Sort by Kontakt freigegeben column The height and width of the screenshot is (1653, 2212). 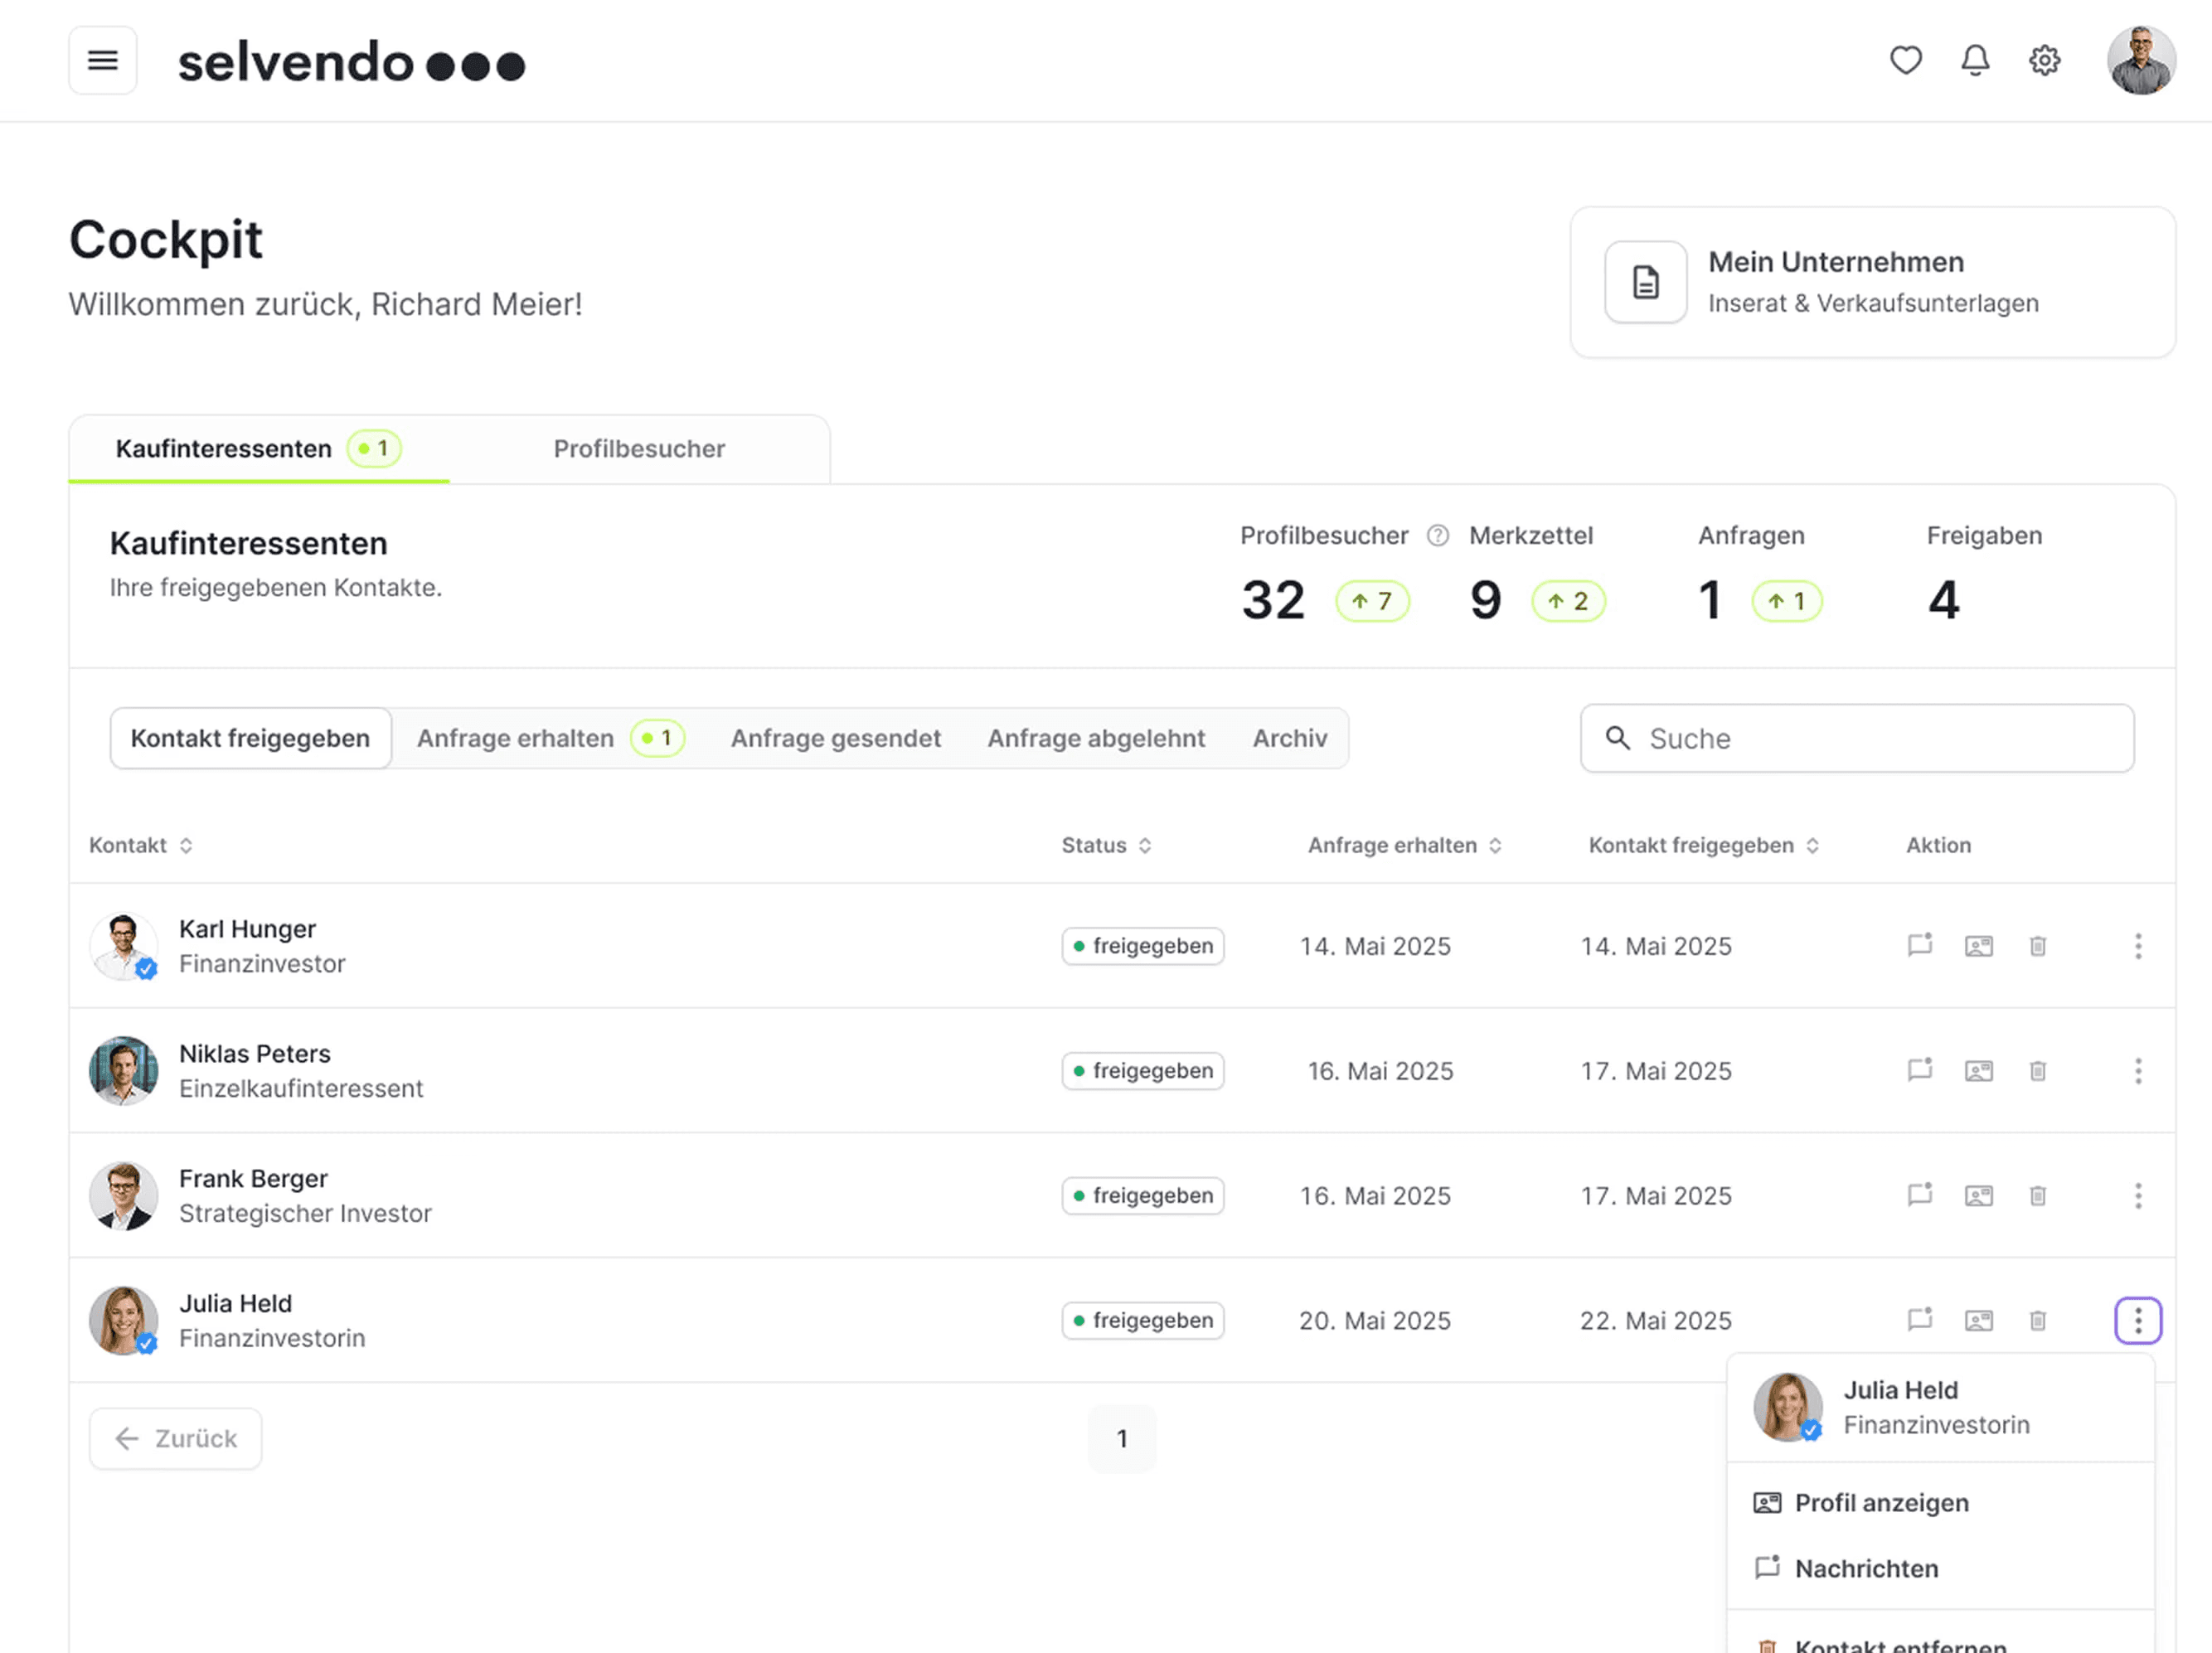tap(1704, 846)
